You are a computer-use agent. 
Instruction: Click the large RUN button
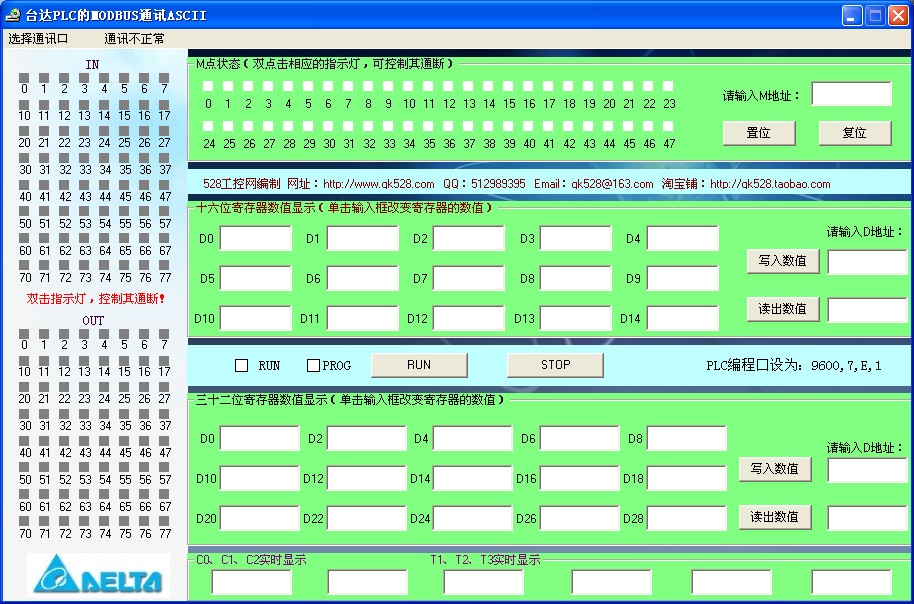pos(419,365)
